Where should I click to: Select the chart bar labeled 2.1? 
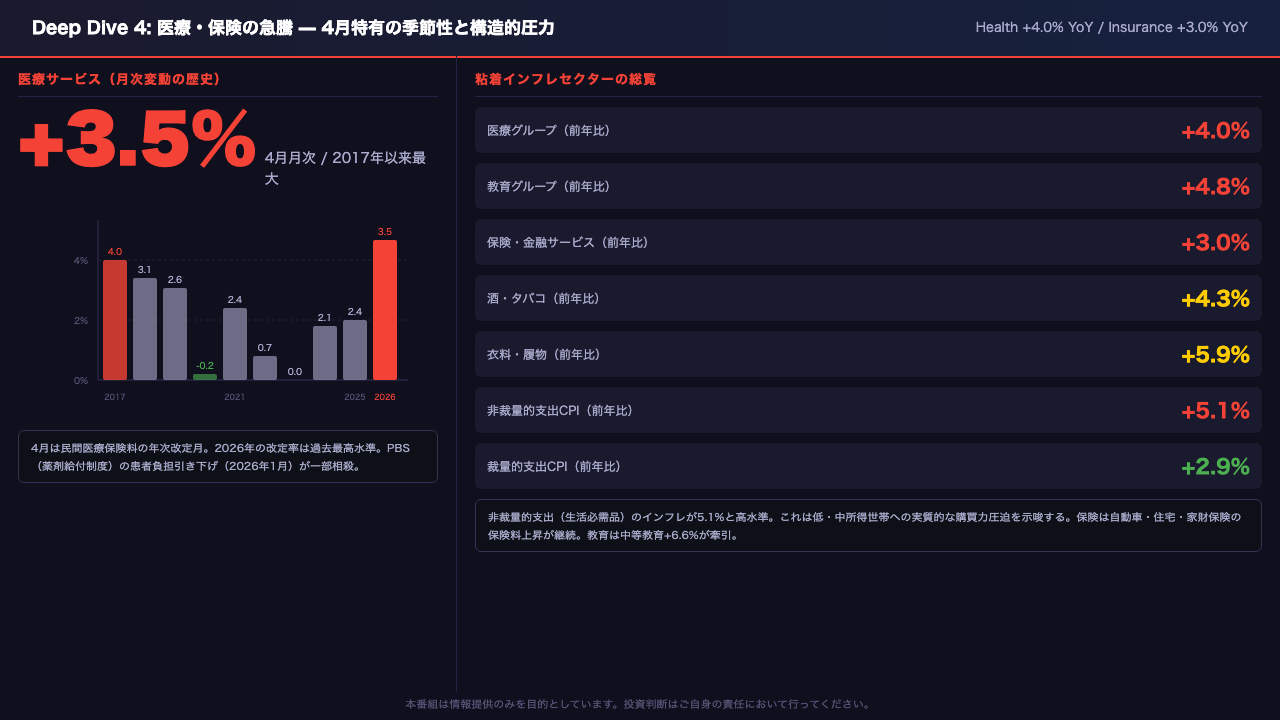click(325, 353)
